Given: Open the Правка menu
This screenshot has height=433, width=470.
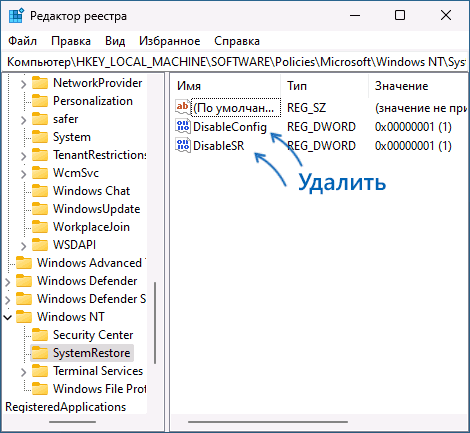Looking at the screenshot, I should 71,41.
